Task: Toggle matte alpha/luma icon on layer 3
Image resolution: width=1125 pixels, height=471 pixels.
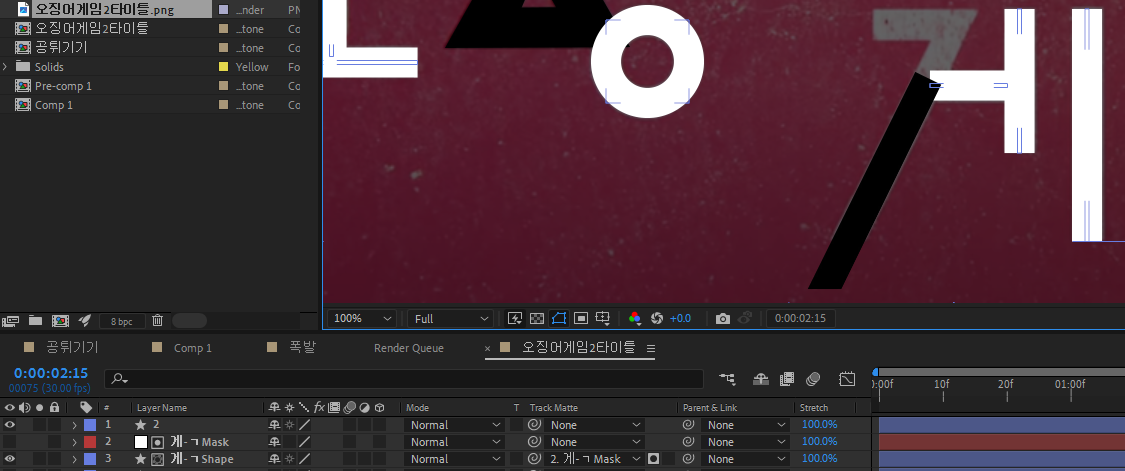Action: click(654, 459)
